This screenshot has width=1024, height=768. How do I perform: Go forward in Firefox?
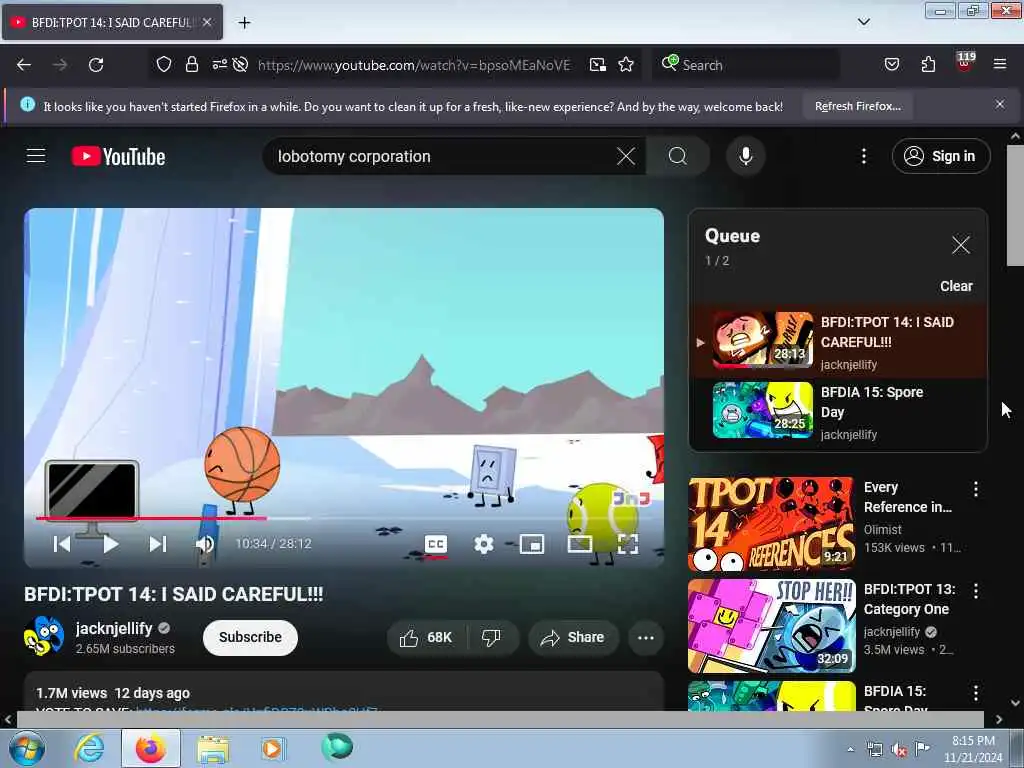[60, 65]
